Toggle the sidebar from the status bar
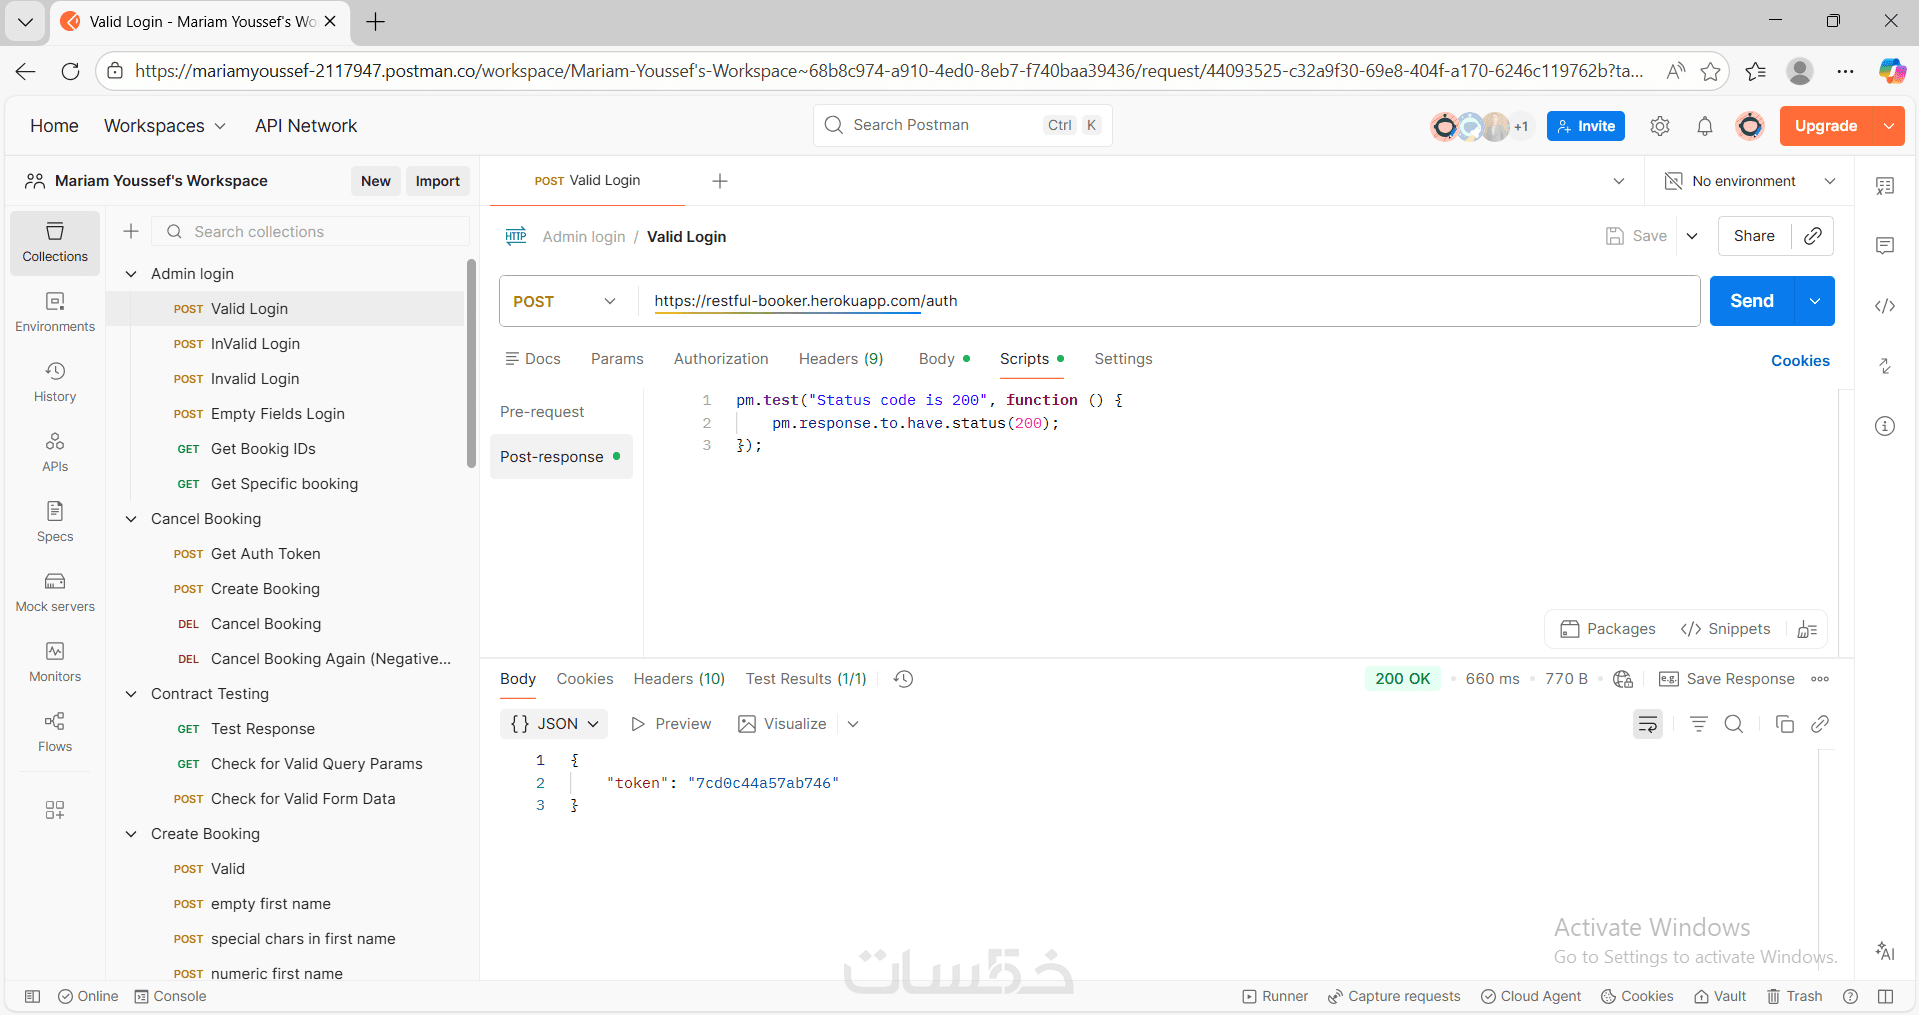Image resolution: width=1919 pixels, height=1015 pixels. pos(32,996)
